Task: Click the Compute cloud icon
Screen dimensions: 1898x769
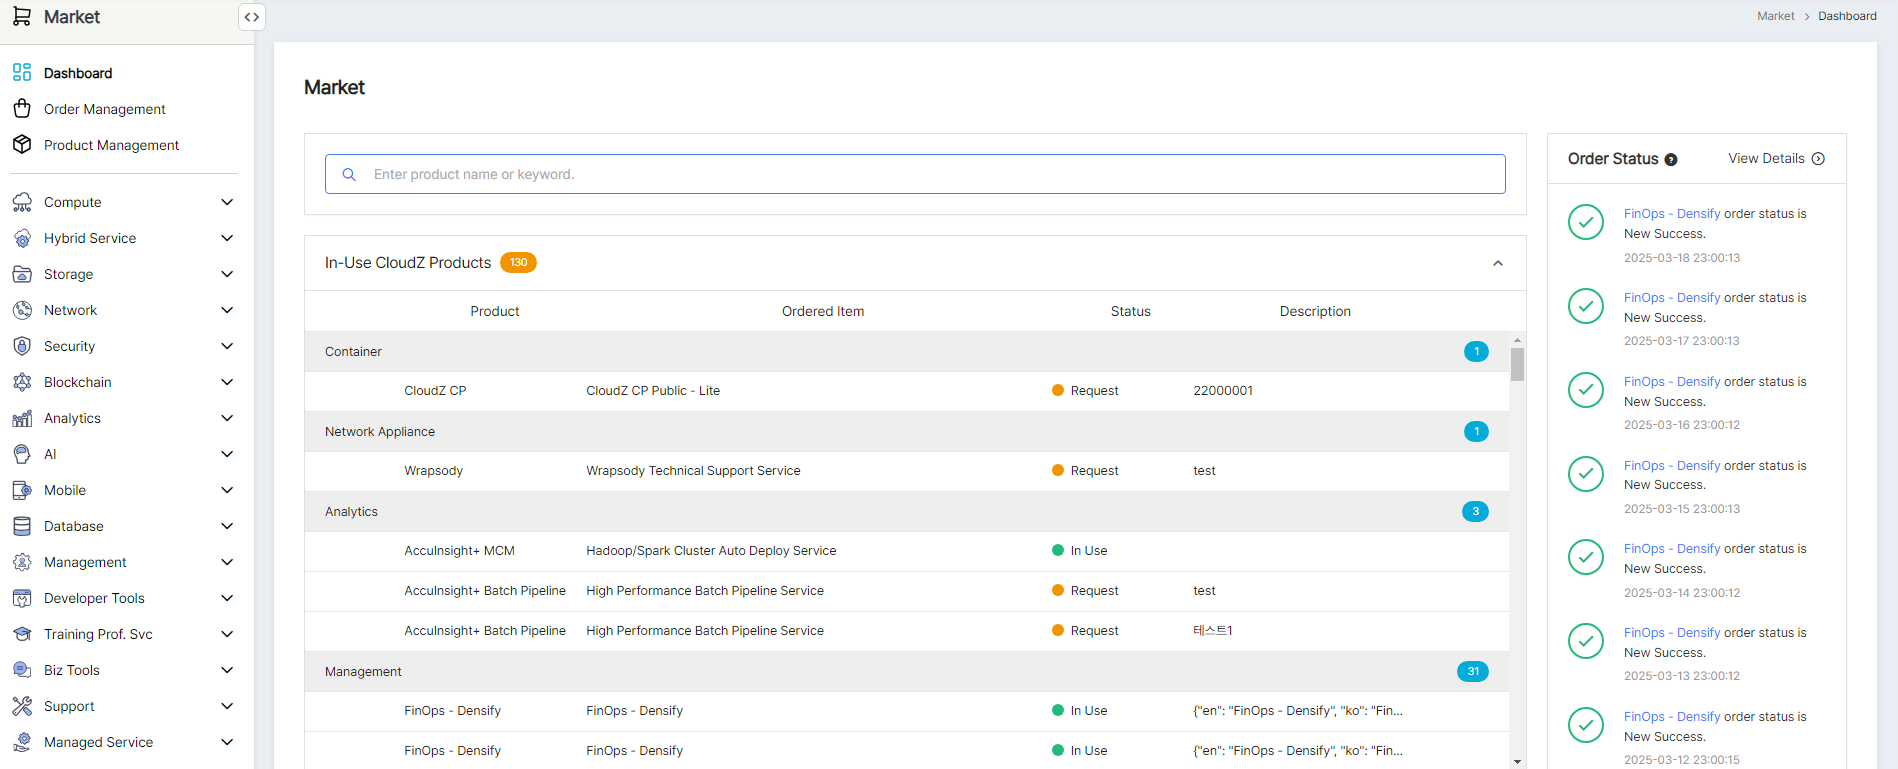Action: [22, 202]
